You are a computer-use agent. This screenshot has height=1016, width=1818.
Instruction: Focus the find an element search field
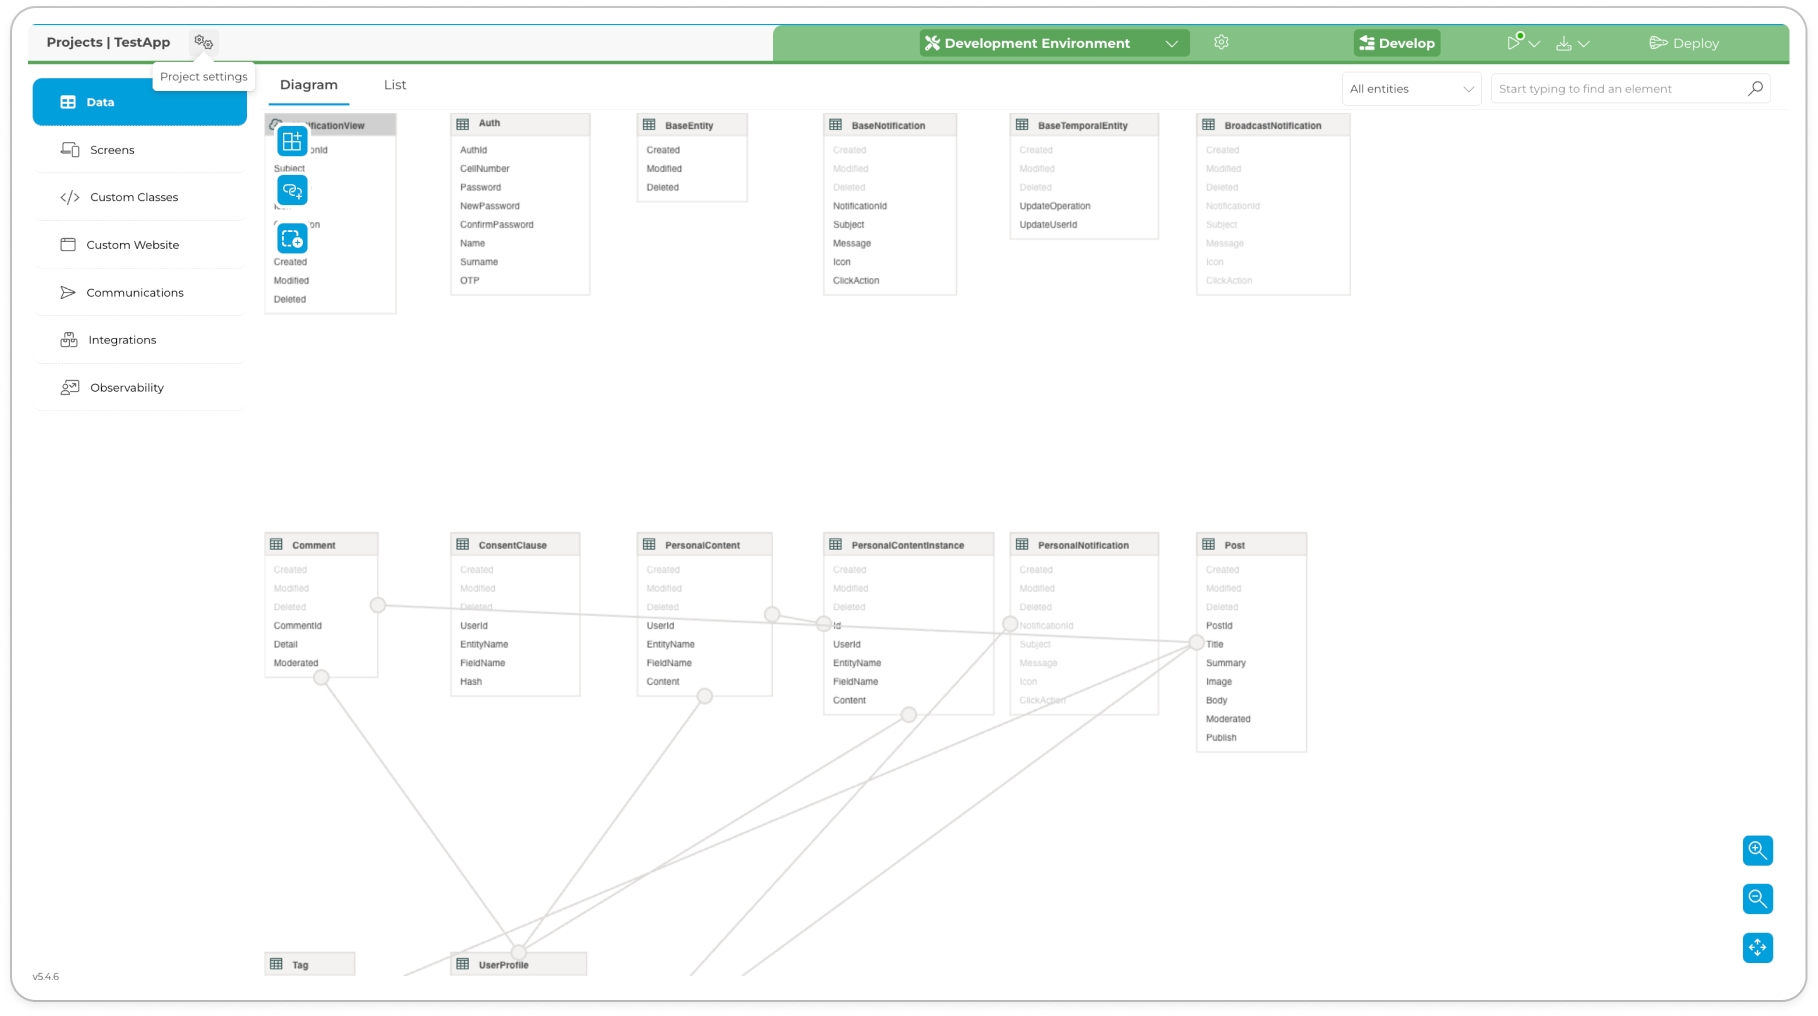pos(1618,89)
